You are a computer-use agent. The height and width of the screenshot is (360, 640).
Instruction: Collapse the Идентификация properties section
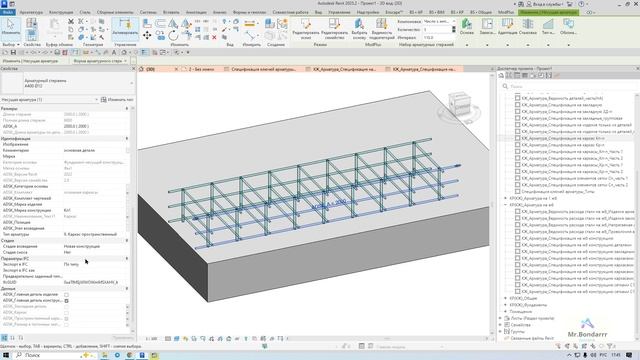click(127, 138)
